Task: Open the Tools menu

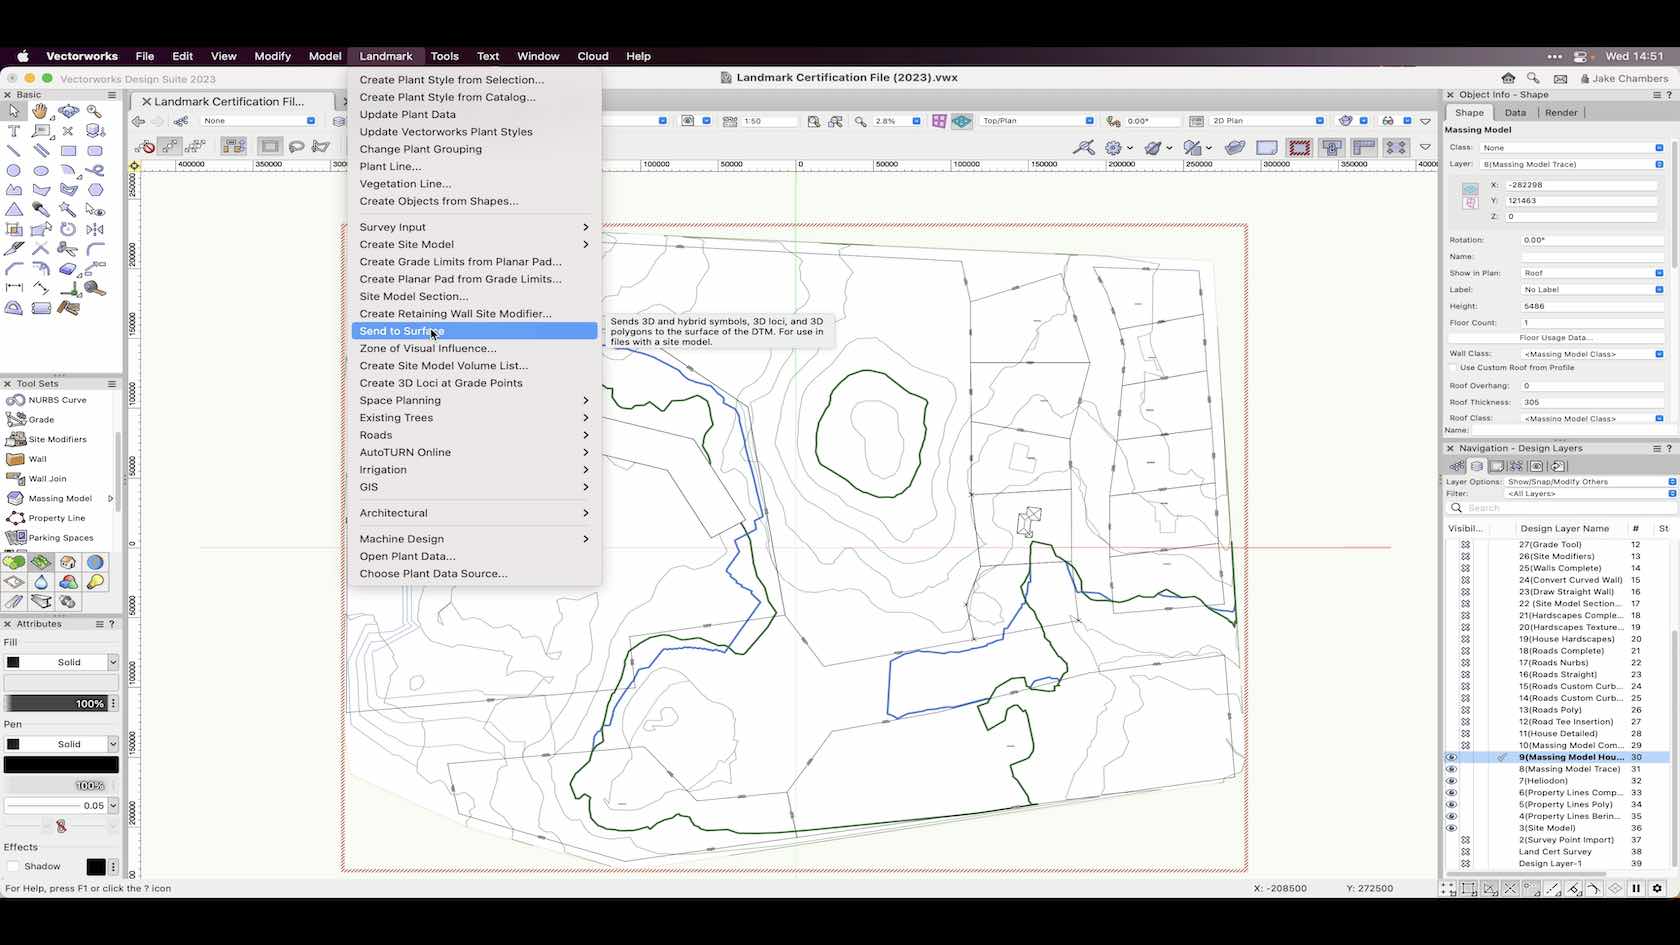Action: click(444, 56)
